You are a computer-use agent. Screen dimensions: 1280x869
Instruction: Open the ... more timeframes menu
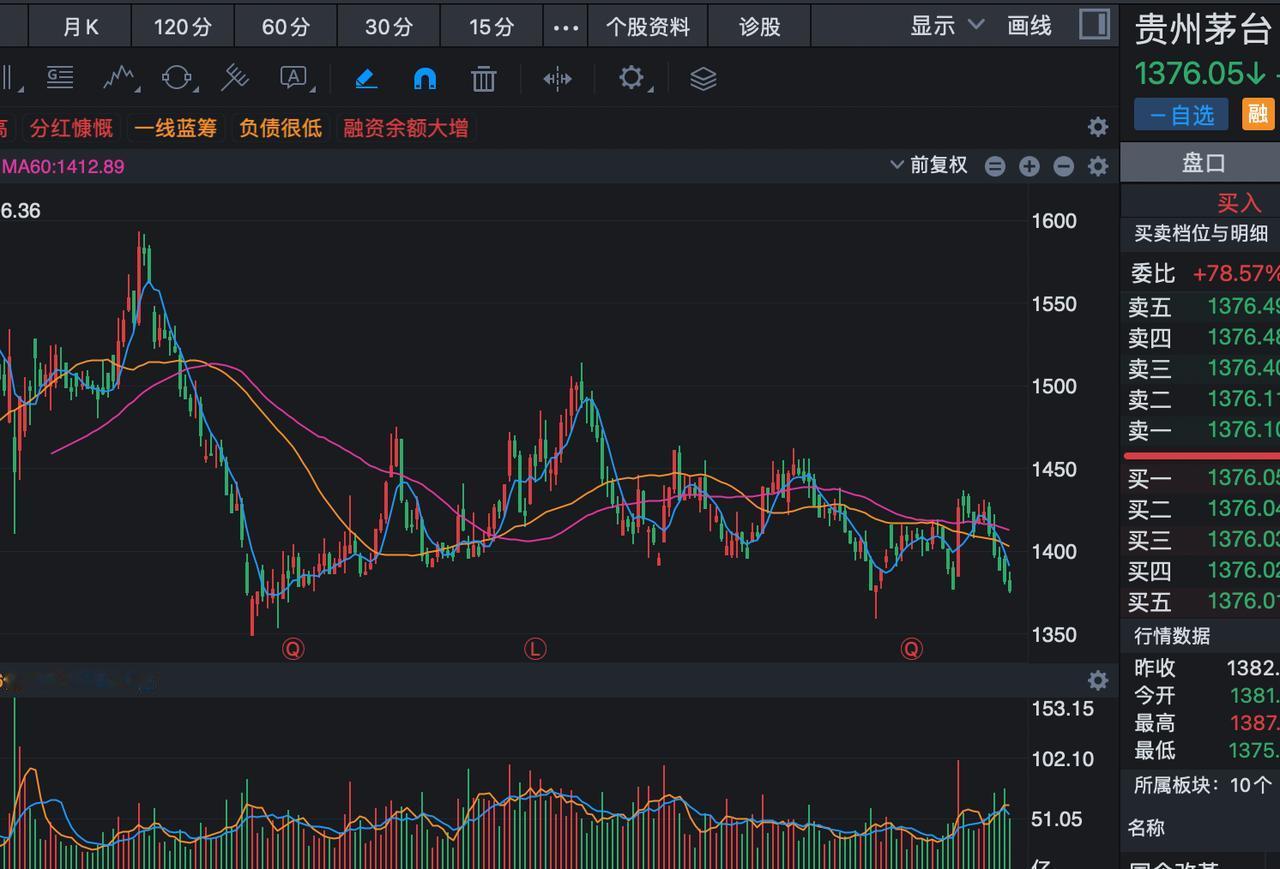(x=565, y=26)
